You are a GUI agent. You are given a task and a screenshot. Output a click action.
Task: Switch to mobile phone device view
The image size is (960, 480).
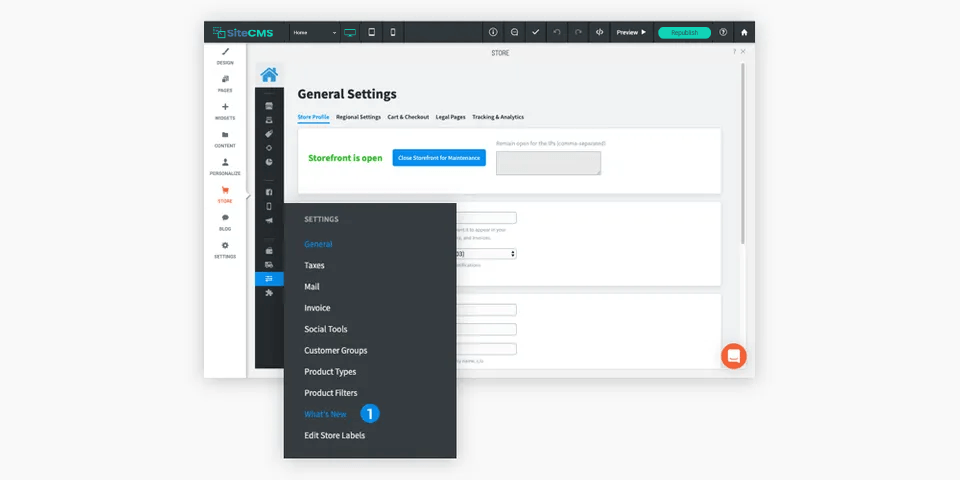click(393, 32)
